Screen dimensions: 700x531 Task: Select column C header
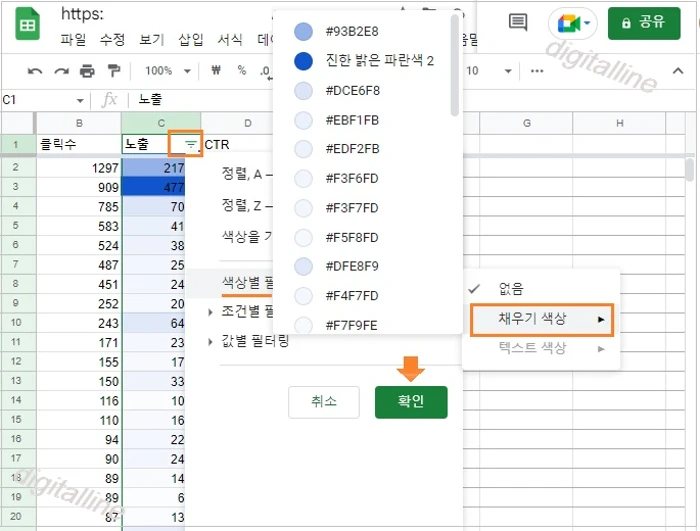point(161,123)
